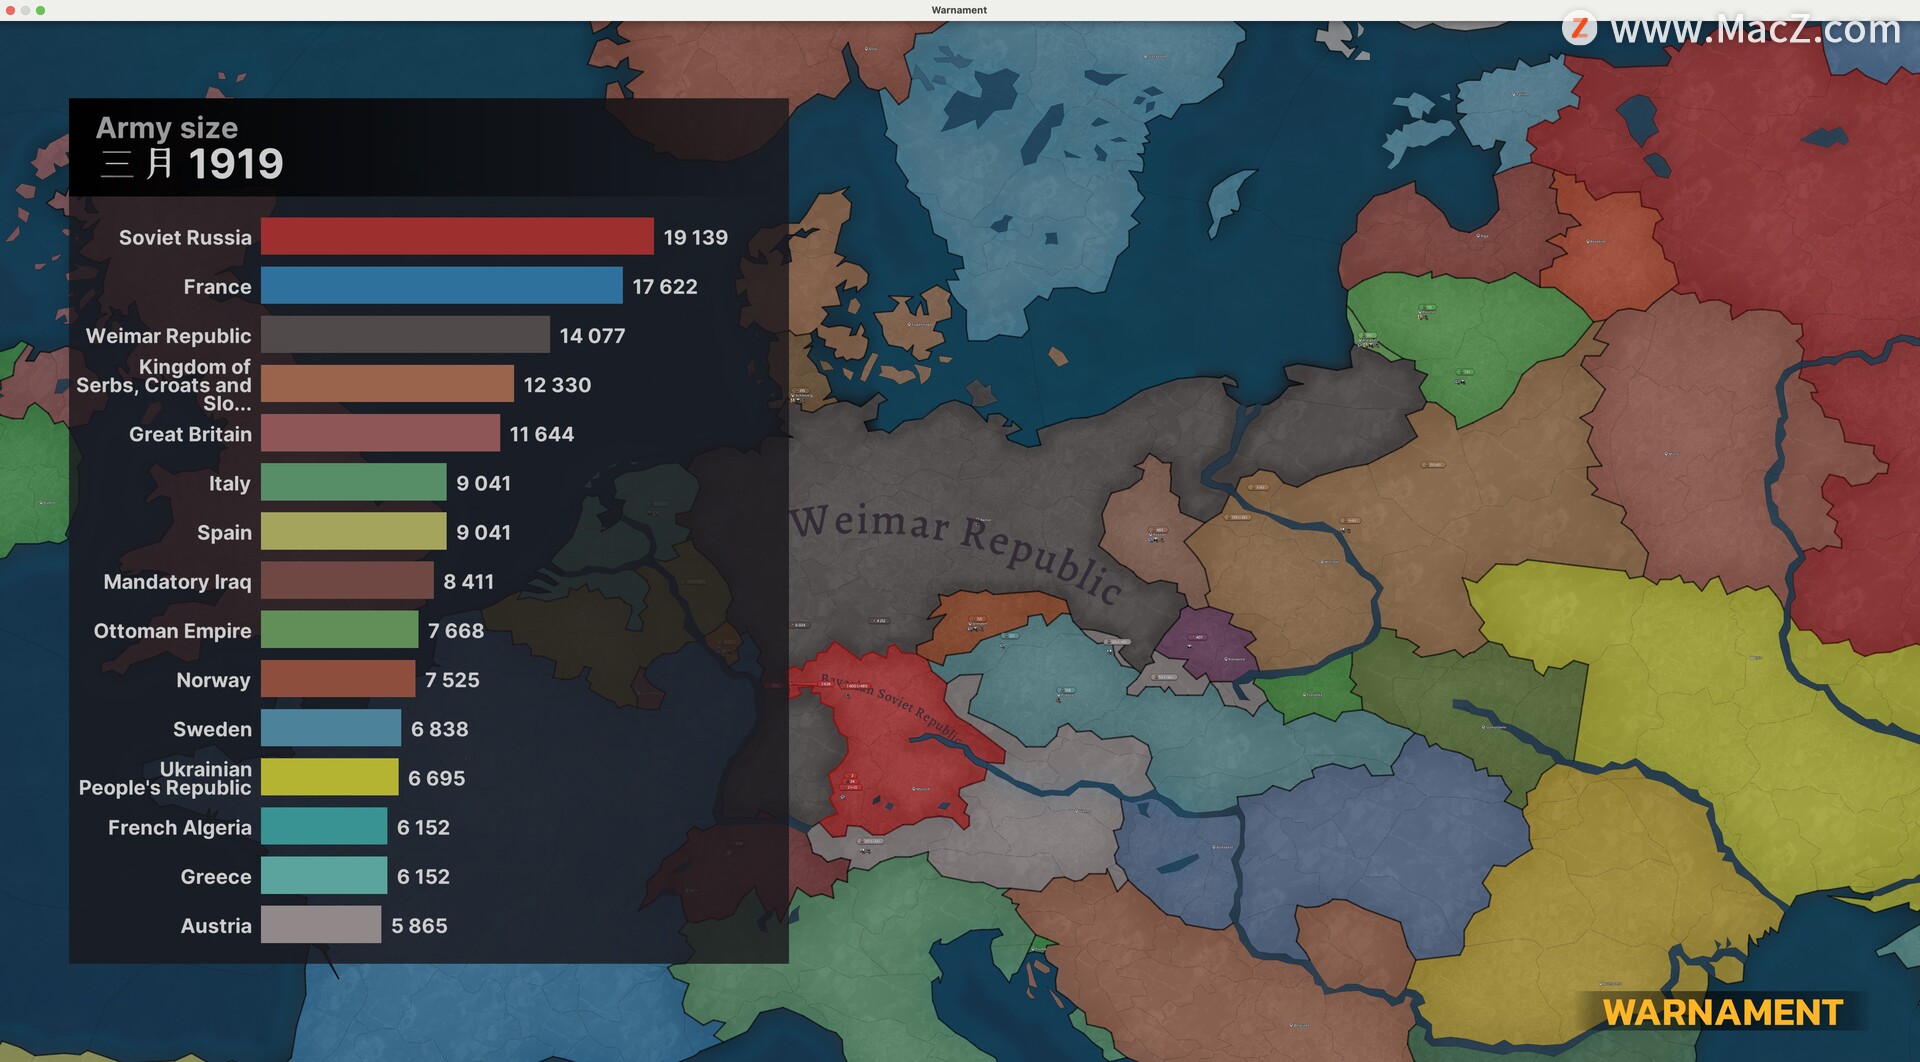Image resolution: width=1920 pixels, height=1062 pixels.
Task: Click the Great Britain country label
Action: (x=190, y=434)
